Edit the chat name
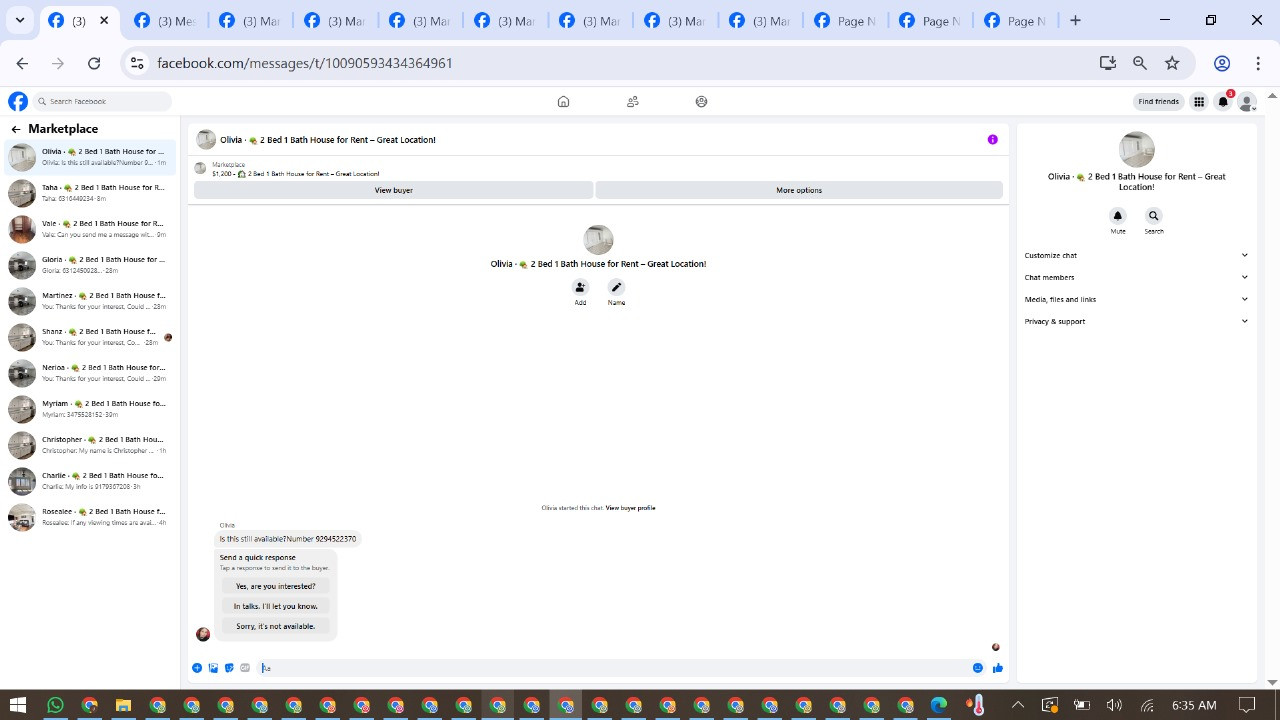Image resolution: width=1280 pixels, height=720 pixels. click(616, 287)
